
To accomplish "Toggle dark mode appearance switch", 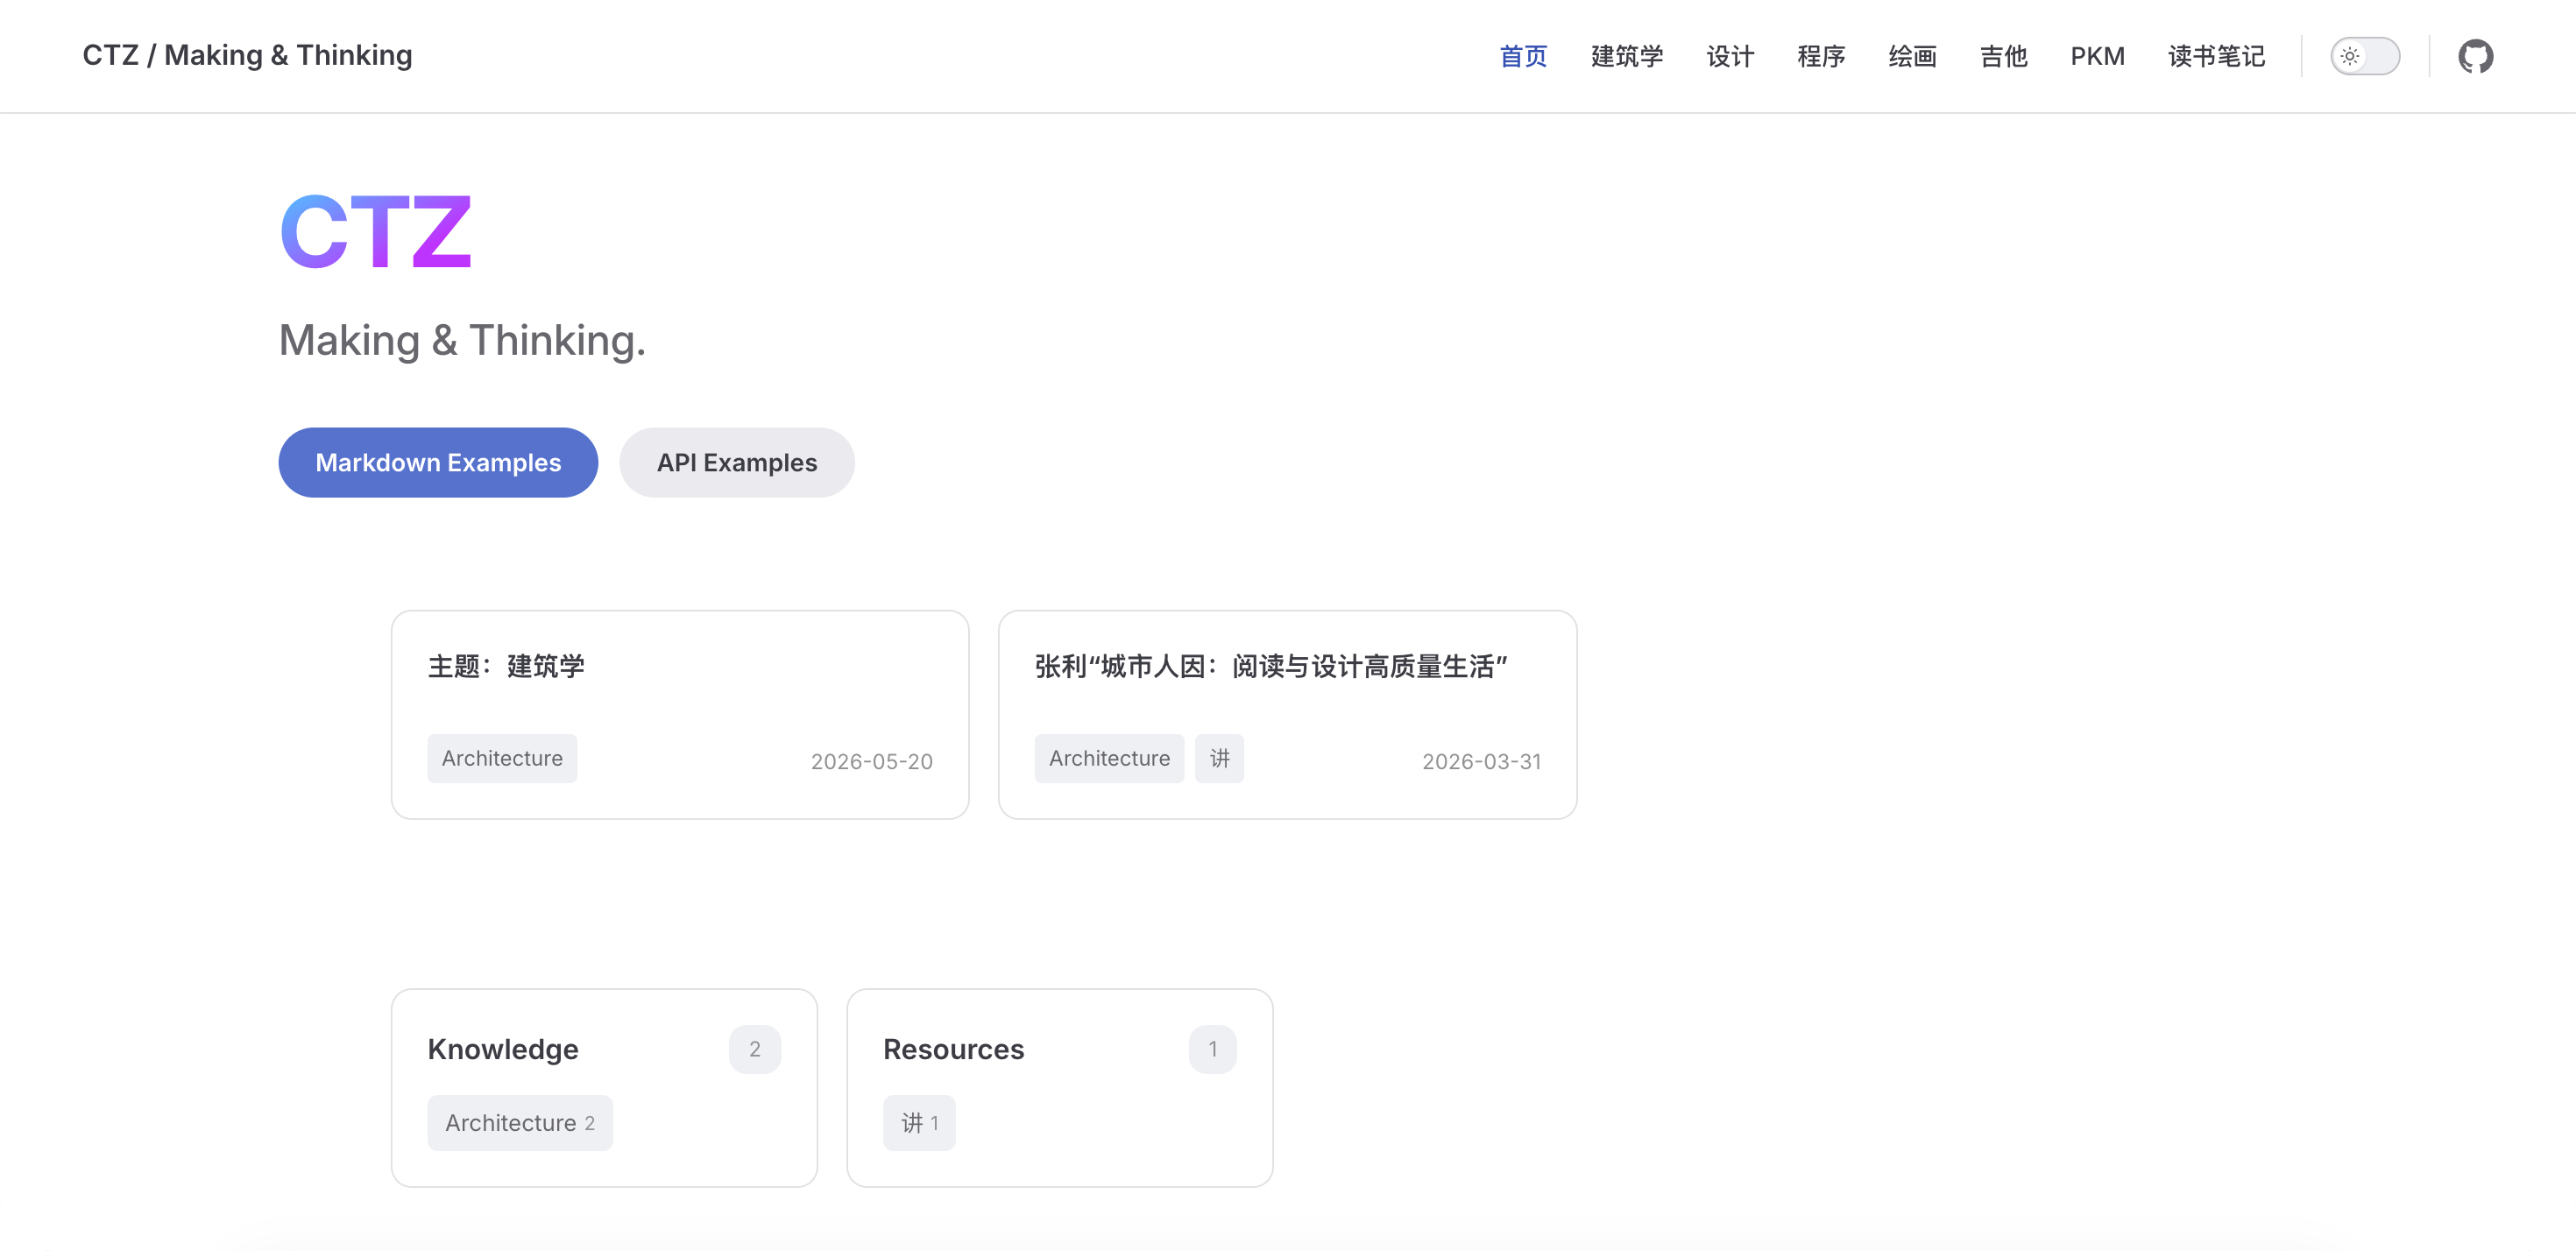I will point(2364,56).
